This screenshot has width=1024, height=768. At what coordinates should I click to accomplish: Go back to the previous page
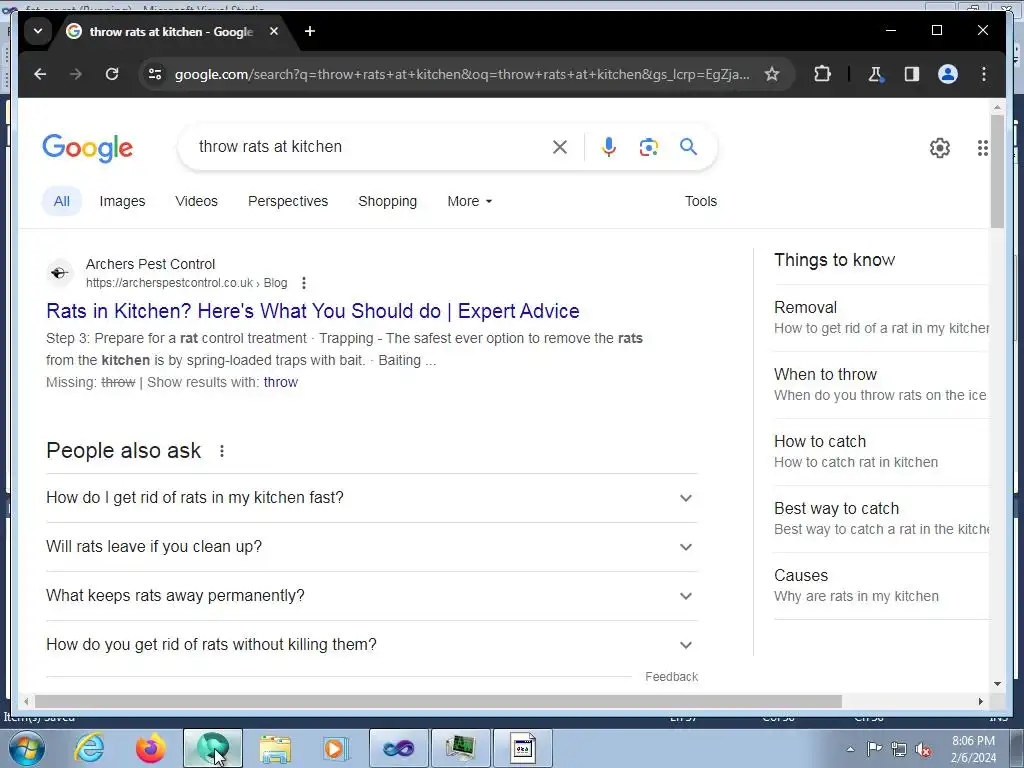point(40,74)
